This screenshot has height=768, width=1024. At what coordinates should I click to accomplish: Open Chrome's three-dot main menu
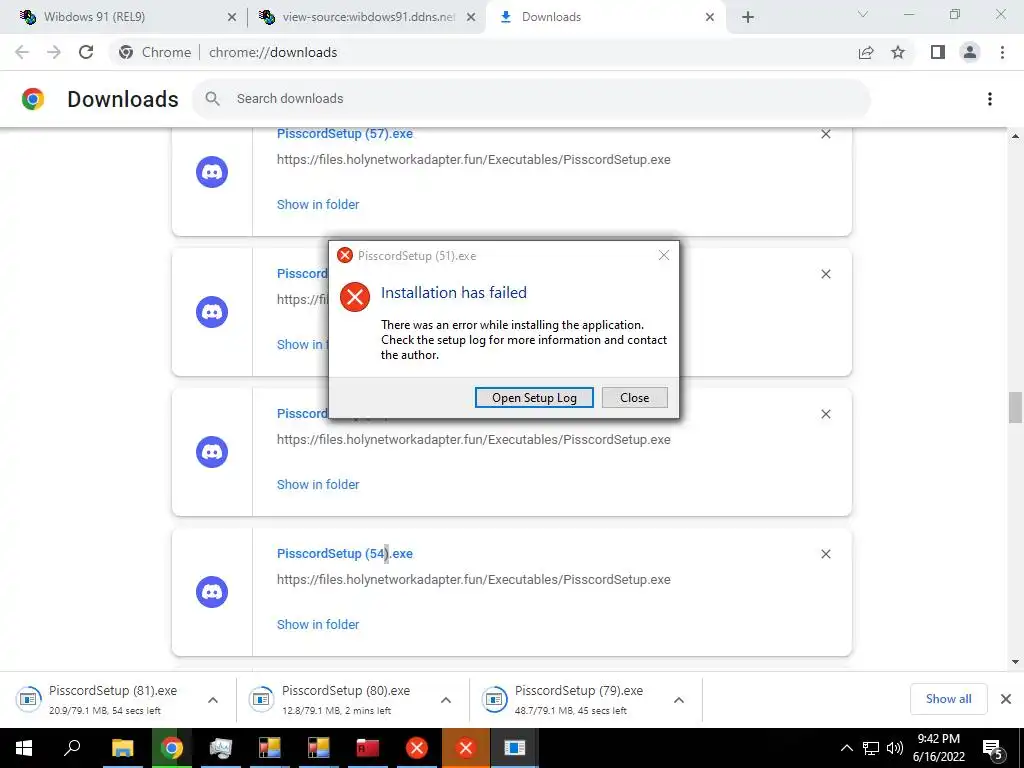[1002, 52]
